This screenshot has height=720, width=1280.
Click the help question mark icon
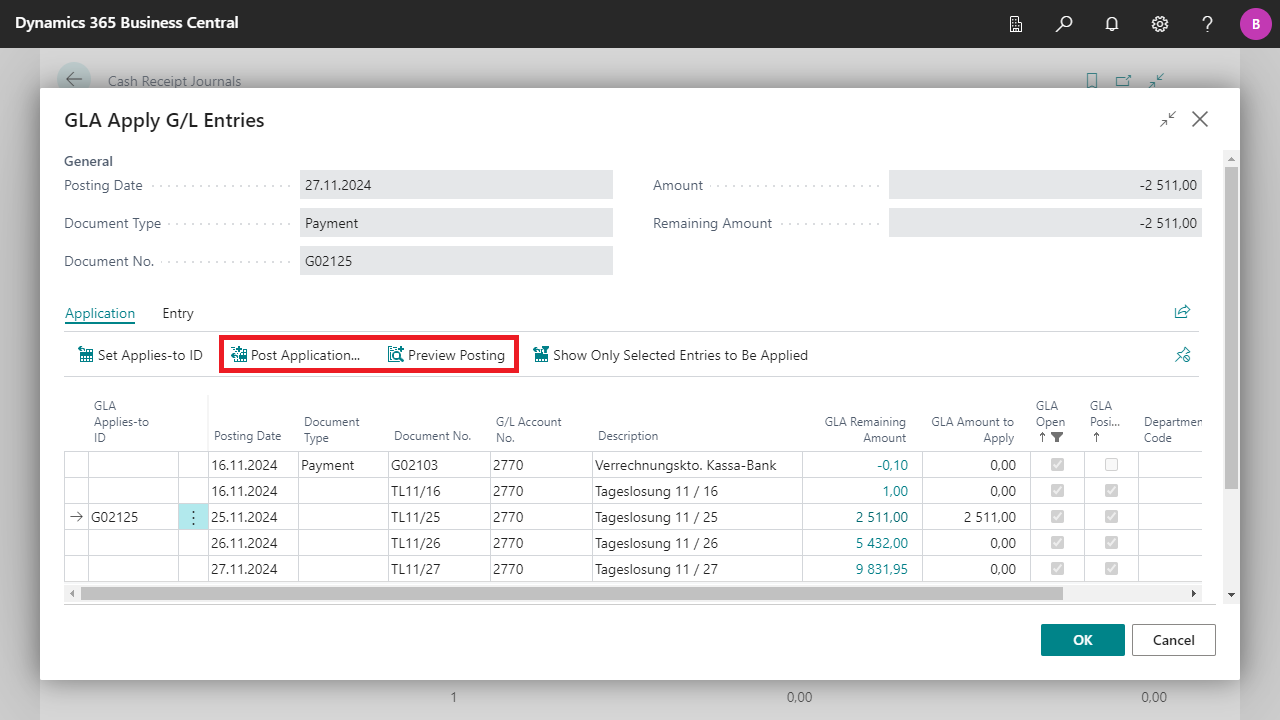[1208, 24]
